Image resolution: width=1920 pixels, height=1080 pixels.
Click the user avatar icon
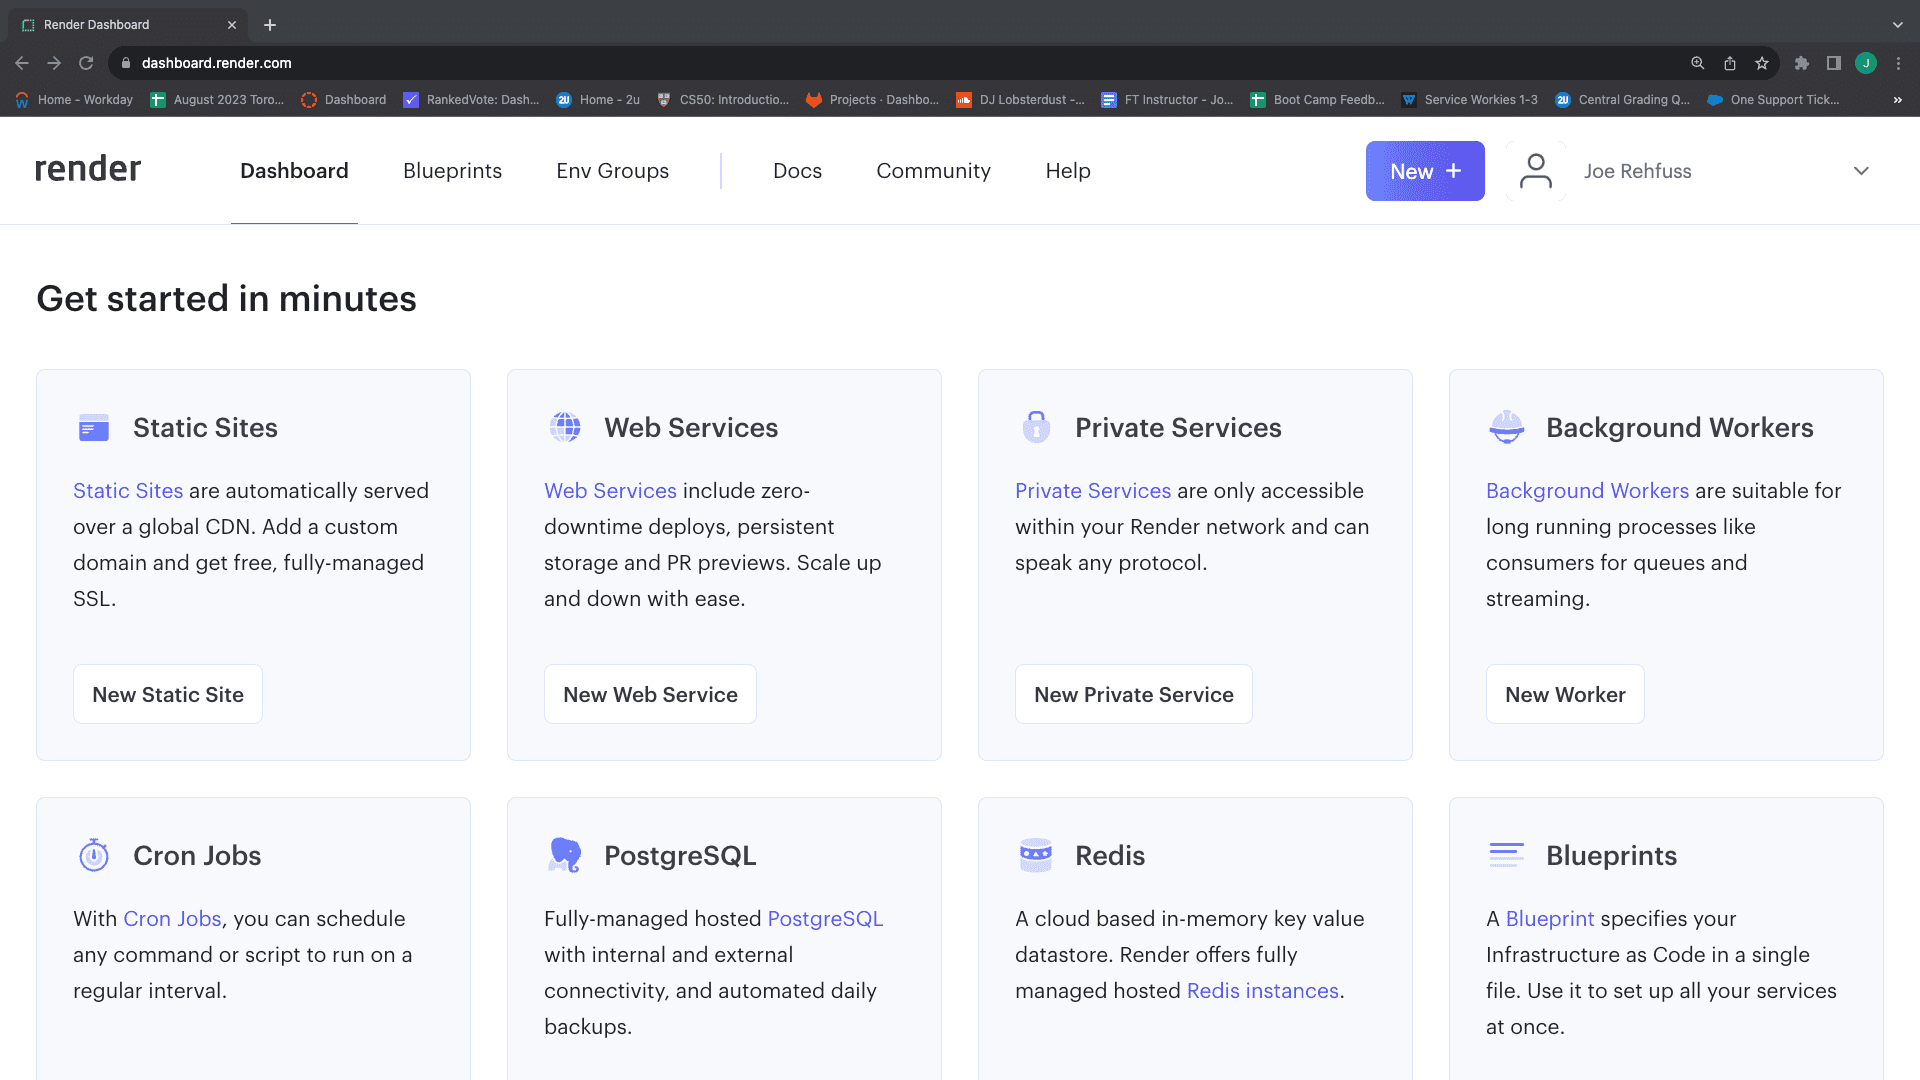point(1536,171)
